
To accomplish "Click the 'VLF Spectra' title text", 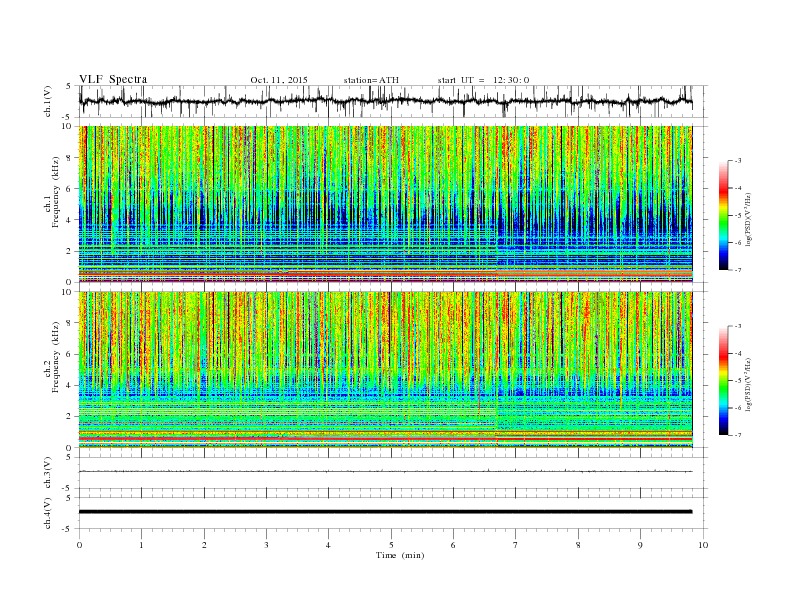I will coord(113,79).
